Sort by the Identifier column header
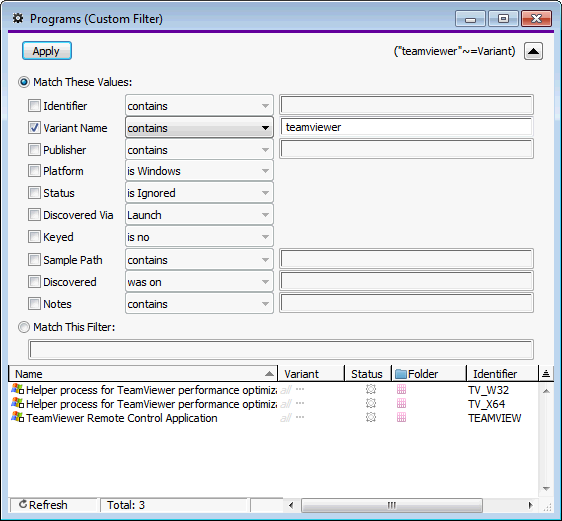The height and width of the screenshot is (521, 562). tap(502, 374)
